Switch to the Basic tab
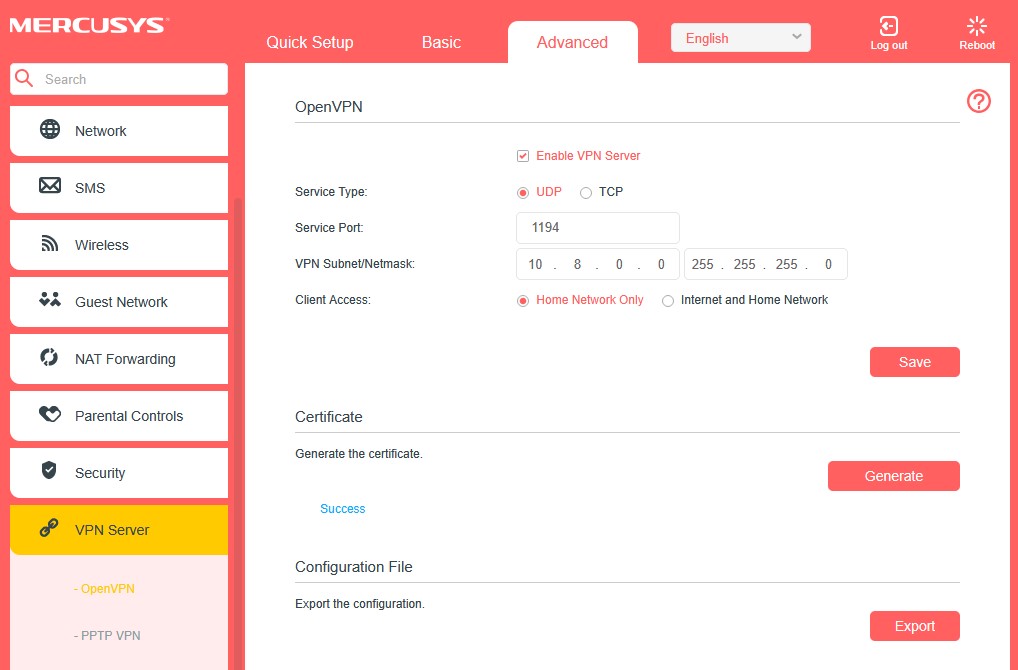The height and width of the screenshot is (670, 1018). pyautogui.click(x=441, y=42)
